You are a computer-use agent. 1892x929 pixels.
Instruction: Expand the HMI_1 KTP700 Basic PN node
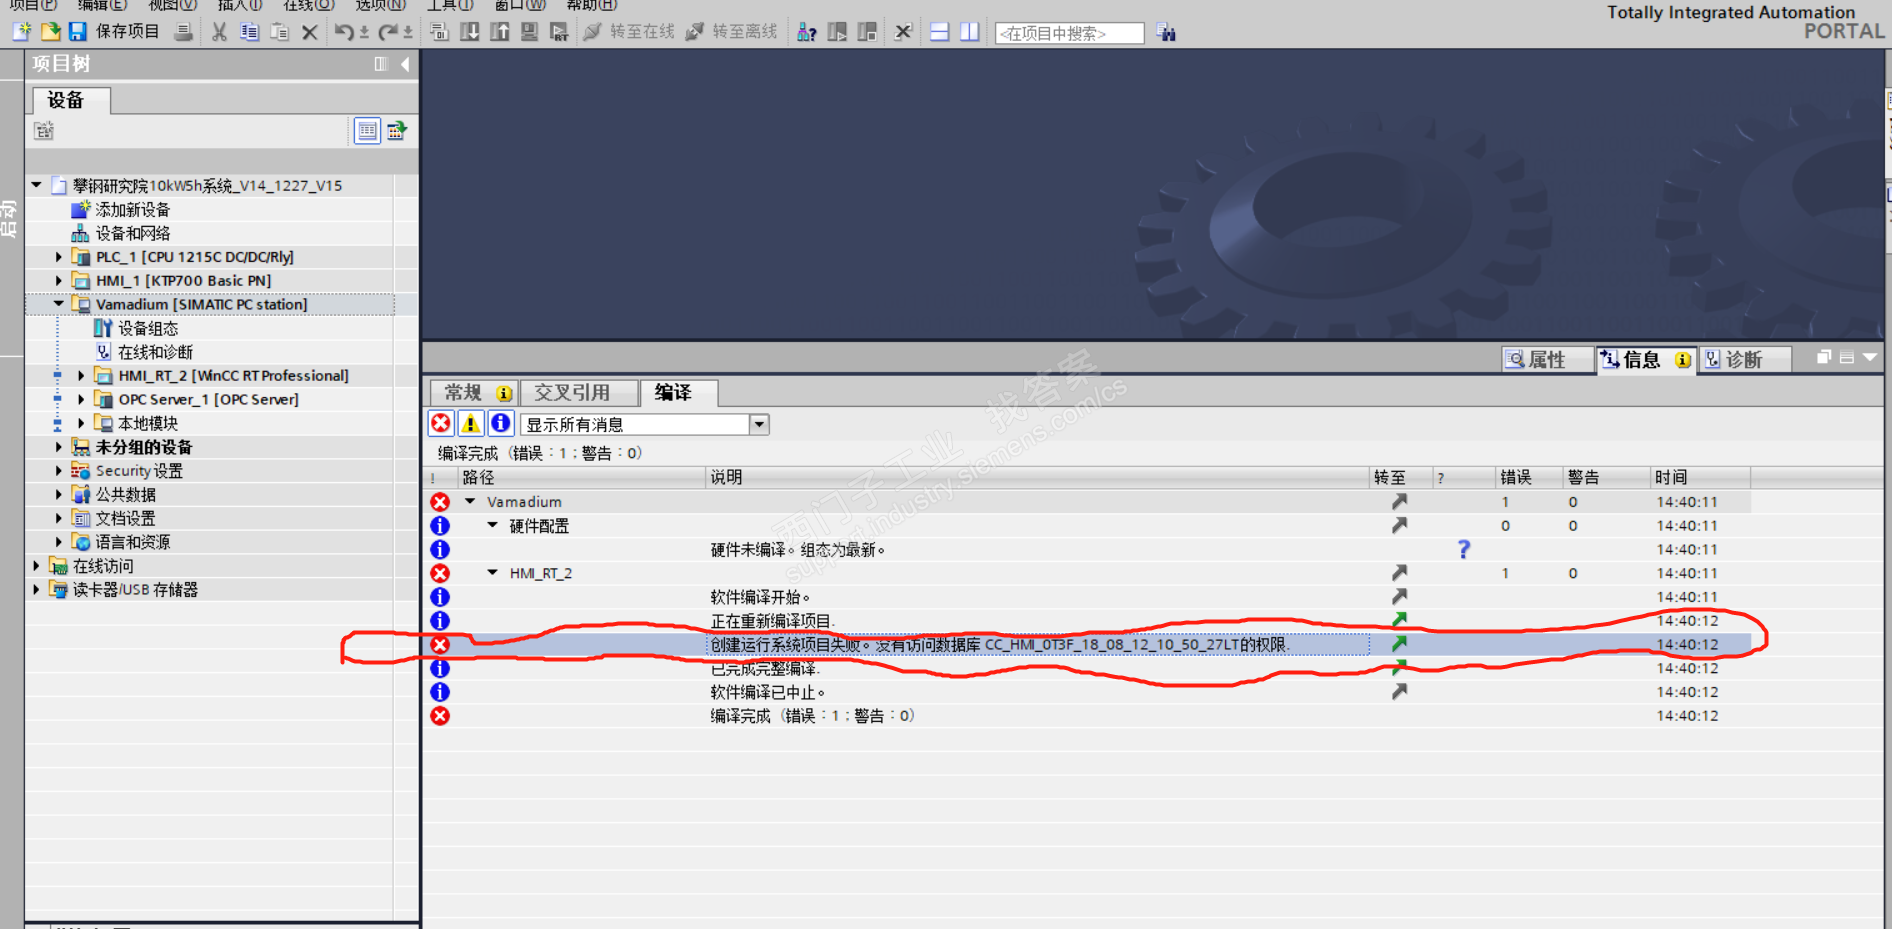[58, 281]
